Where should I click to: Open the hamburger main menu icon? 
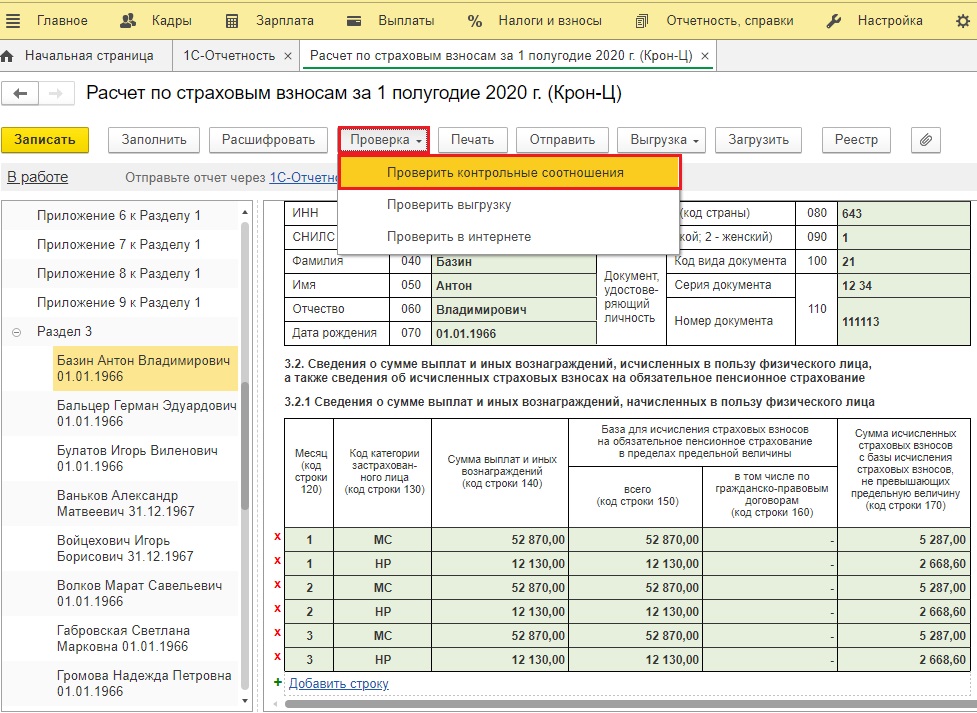point(13,21)
